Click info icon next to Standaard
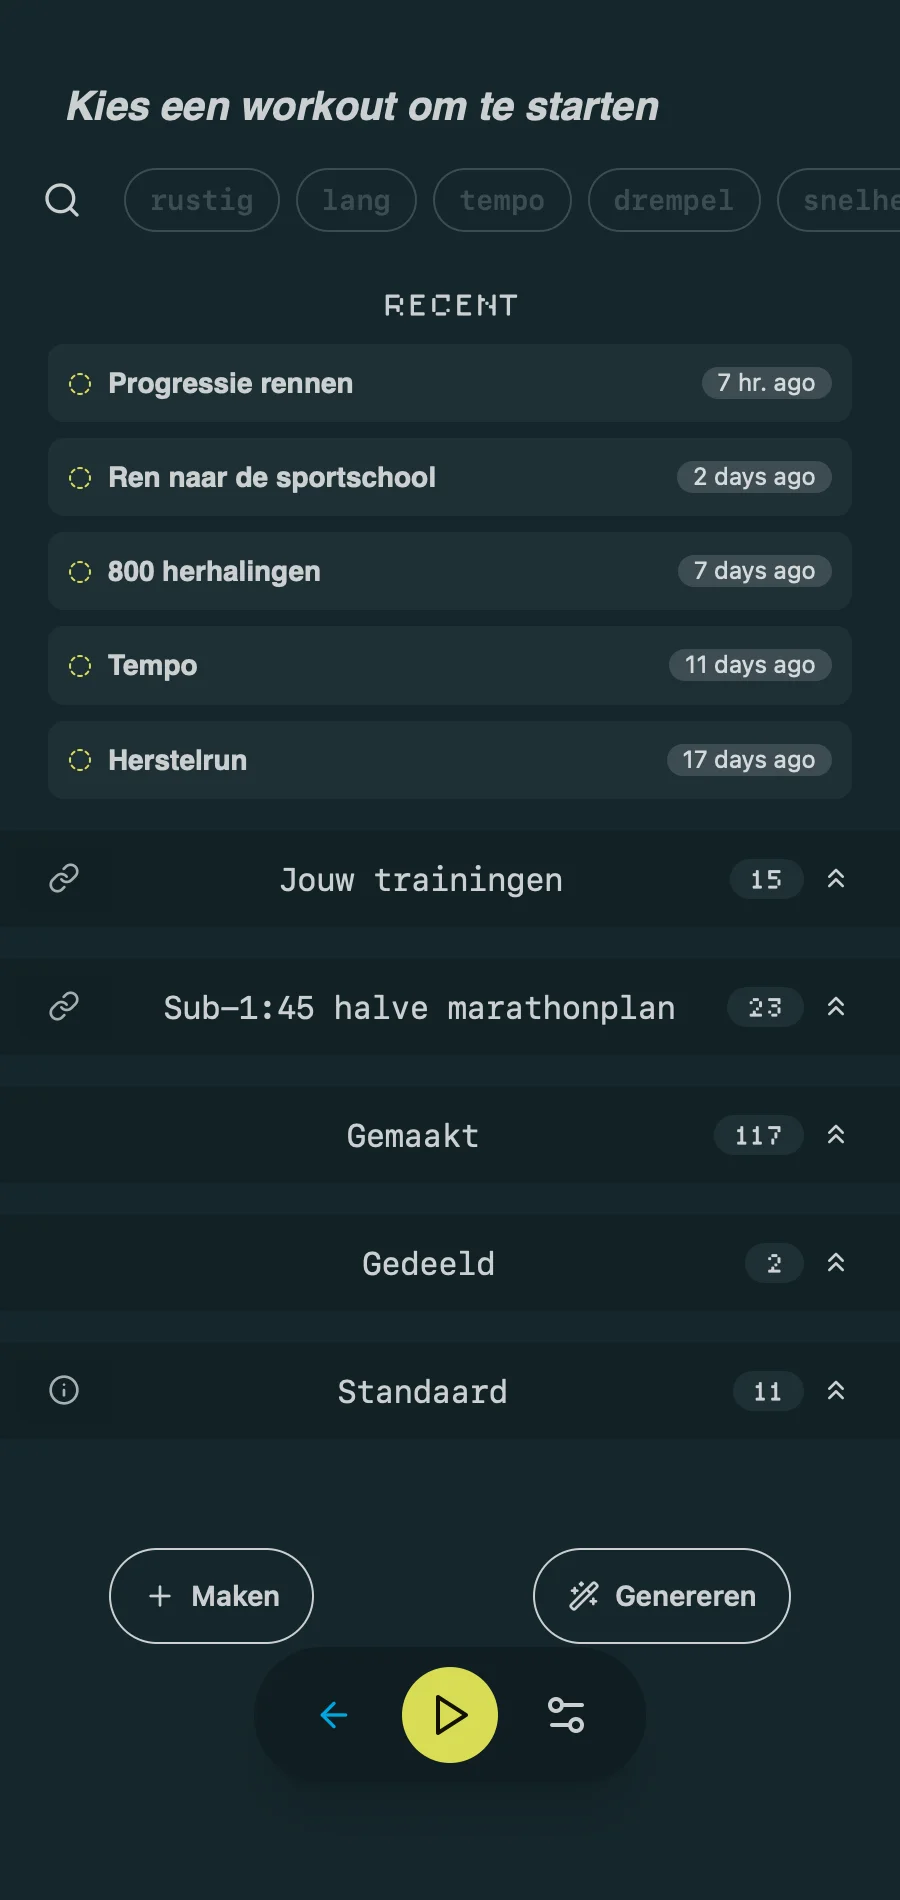This screenshot has width=900, height=1900. point(64,1390)
